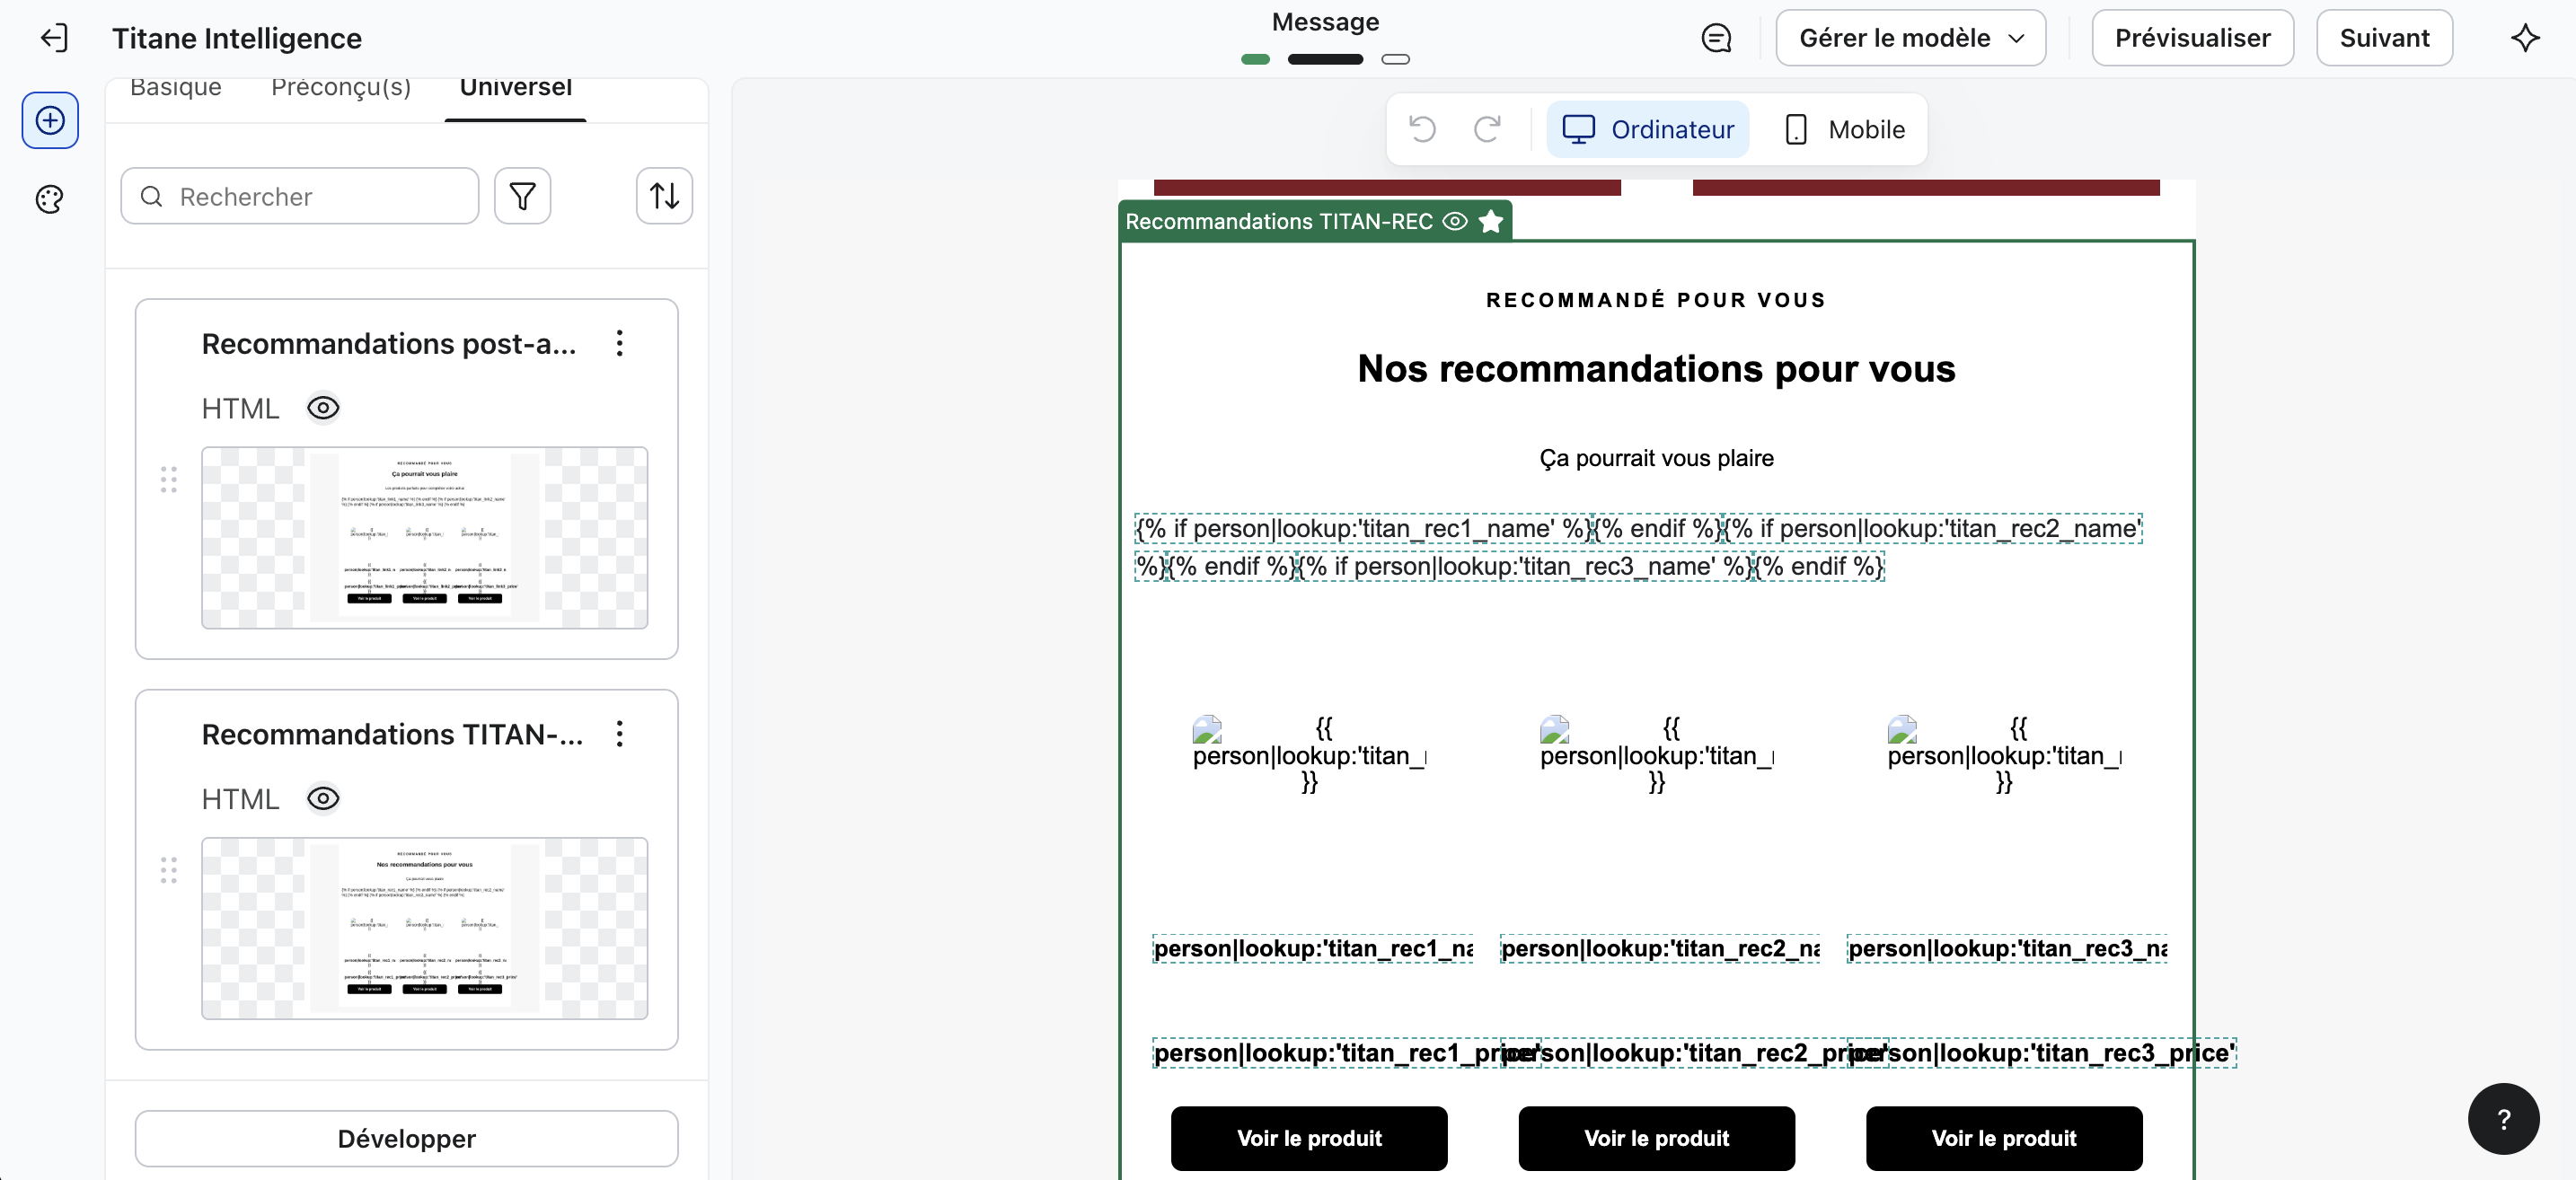2576x1180 pixels.
Task: Focus the Rechercher search field
Action: (300, 196)
